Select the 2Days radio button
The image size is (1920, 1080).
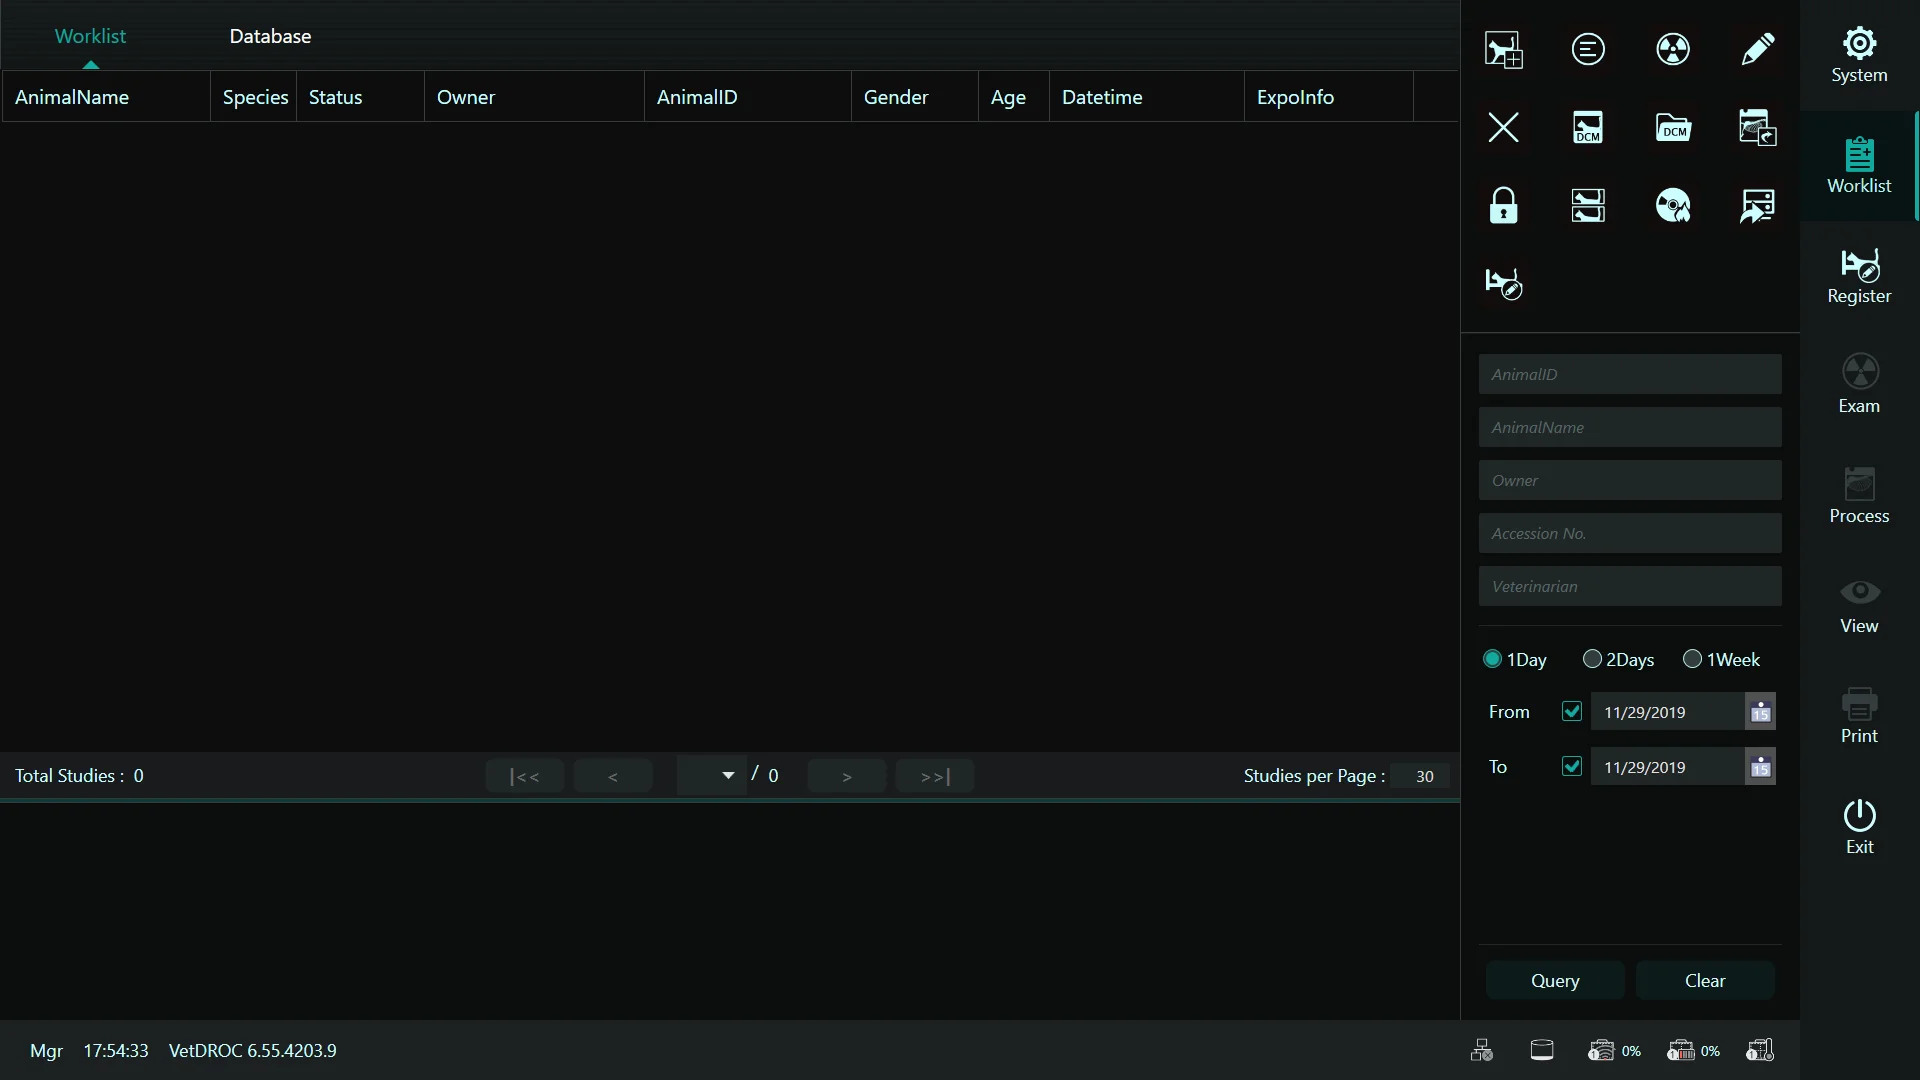1592,659
